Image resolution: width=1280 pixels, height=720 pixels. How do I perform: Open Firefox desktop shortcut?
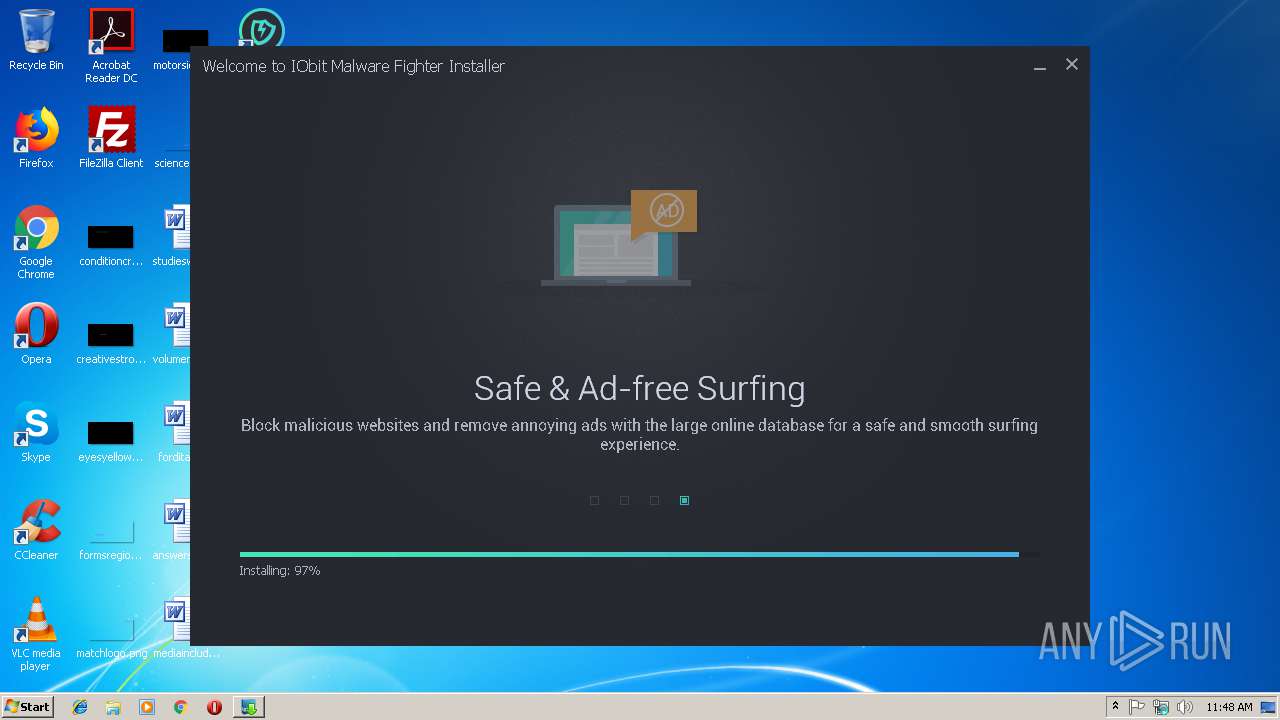click(x=36, y=138)
